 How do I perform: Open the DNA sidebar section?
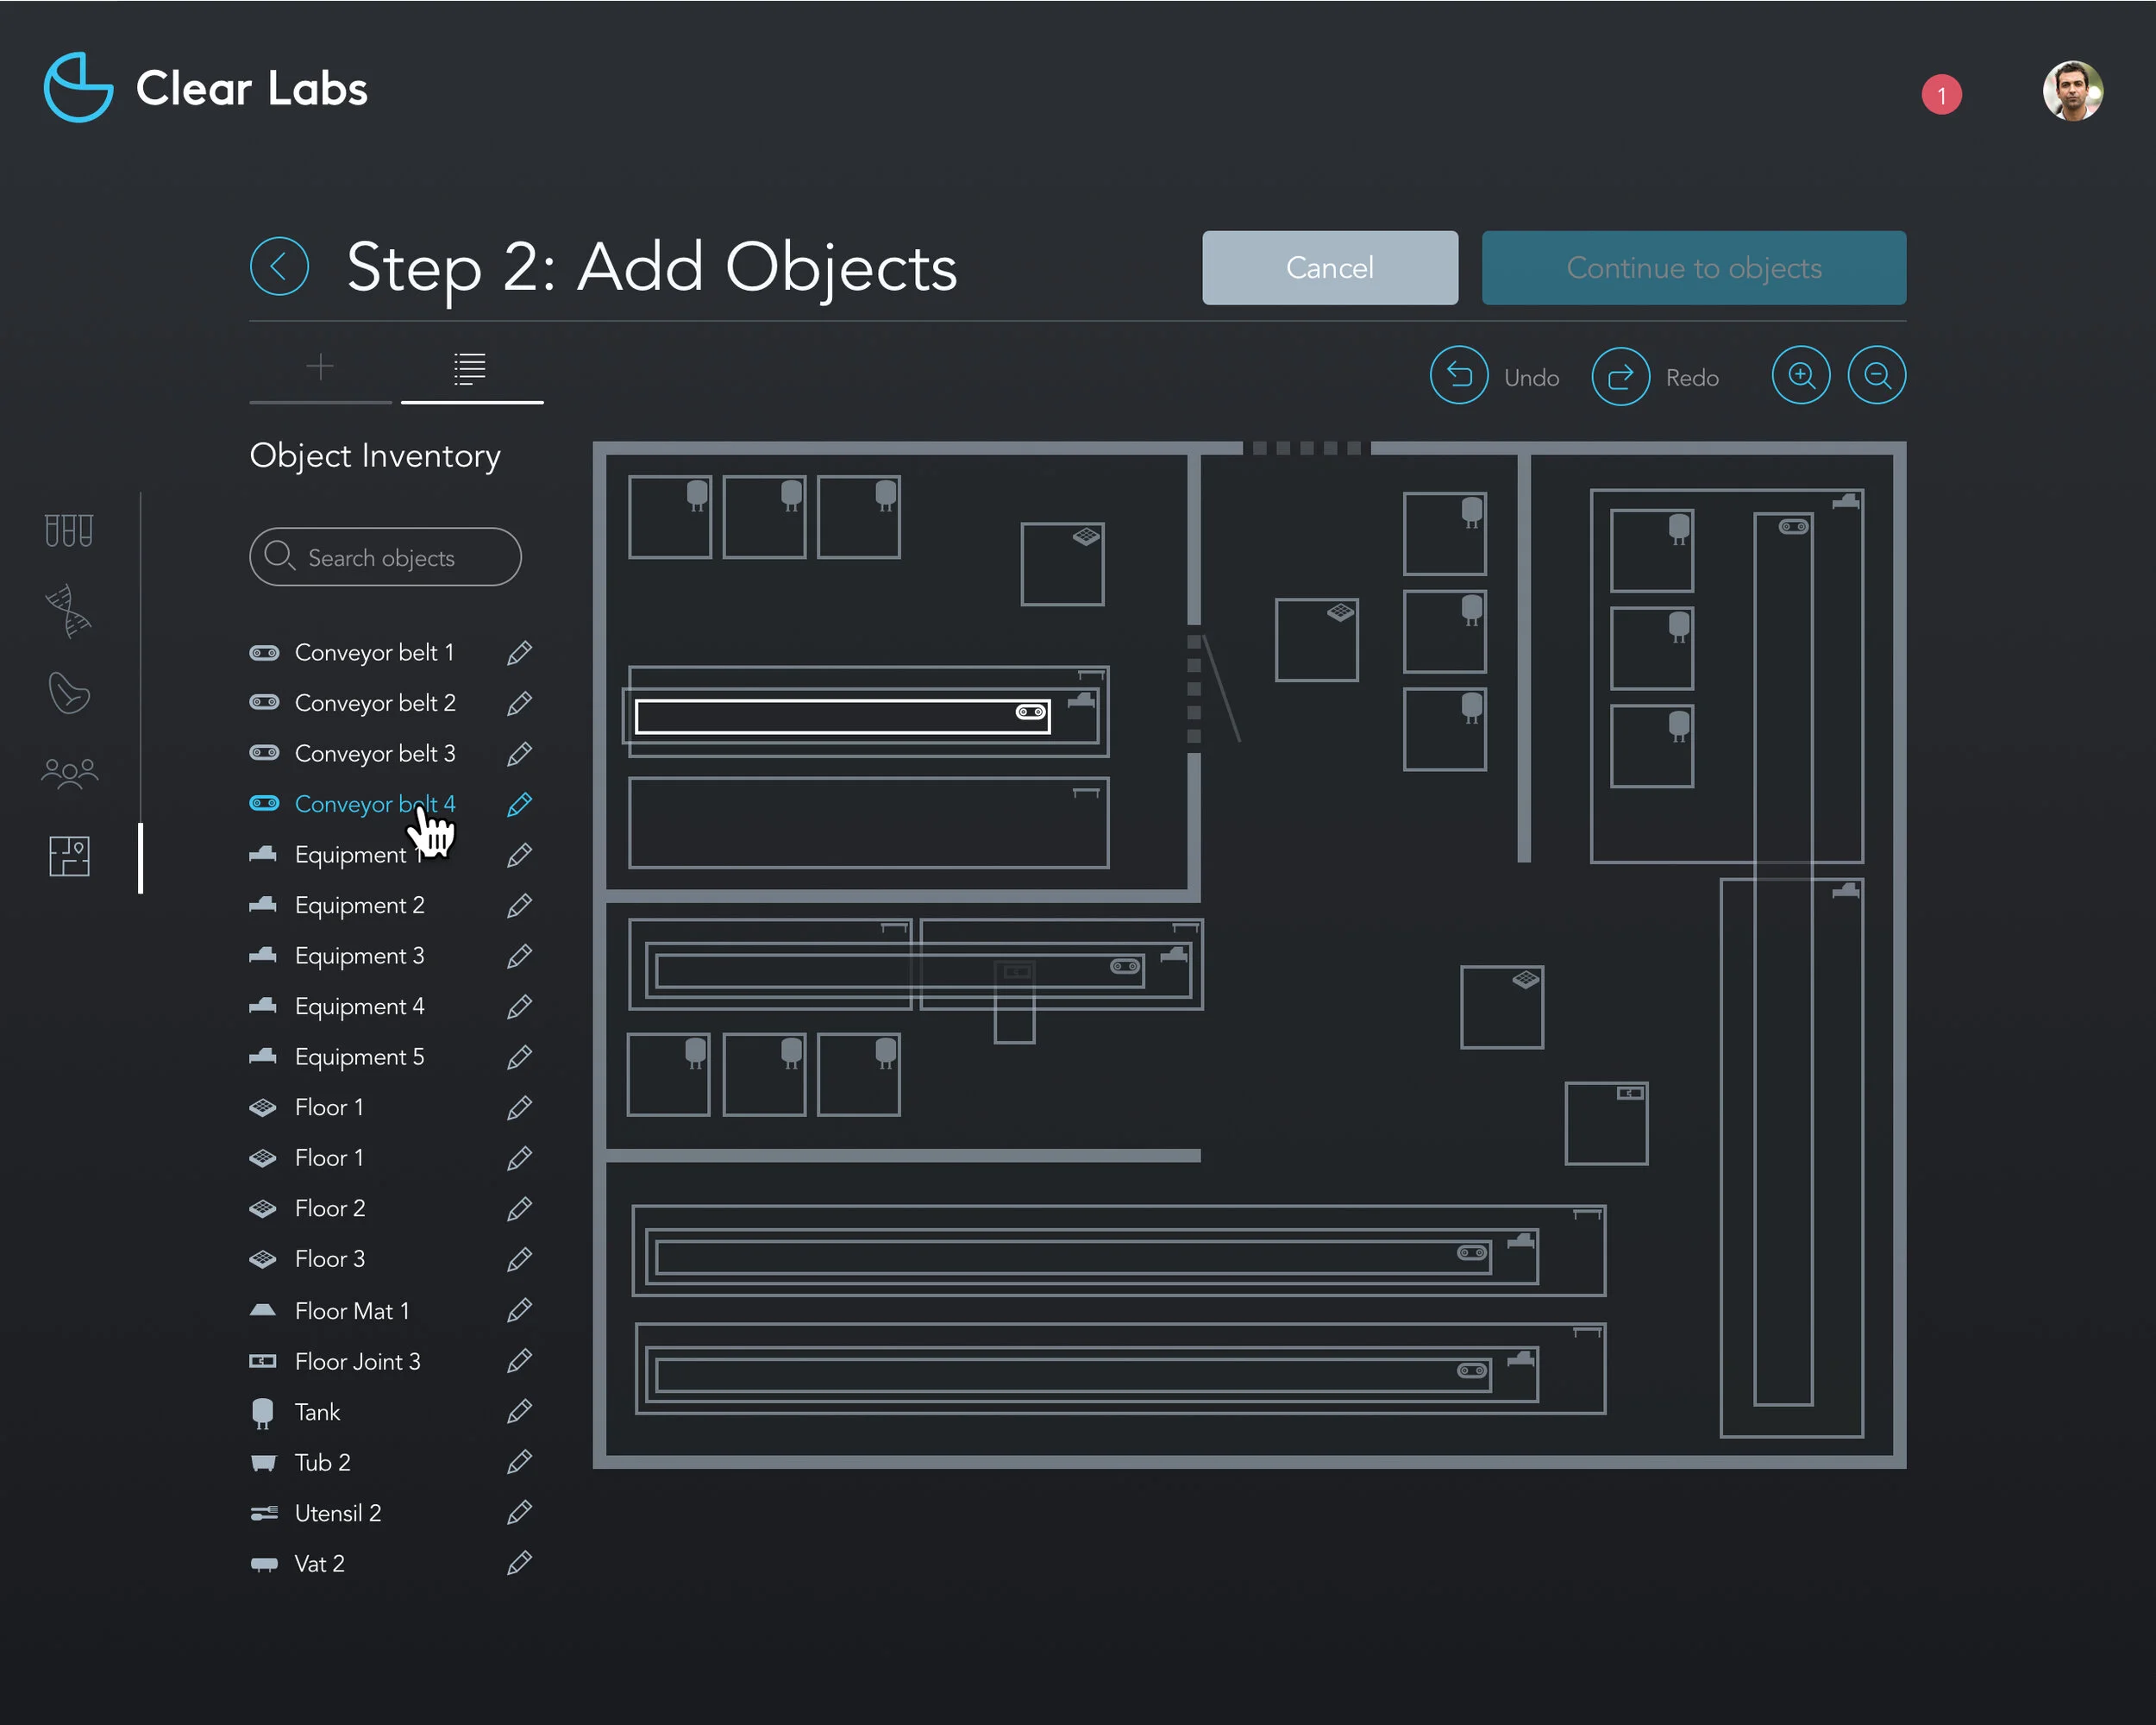[x=69, y=610]
